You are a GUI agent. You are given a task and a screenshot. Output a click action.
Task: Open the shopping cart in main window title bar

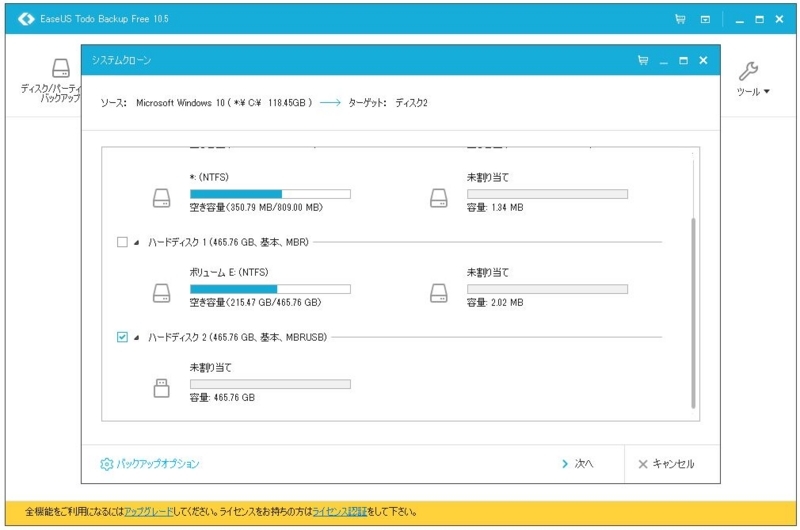tap(680, 19)
